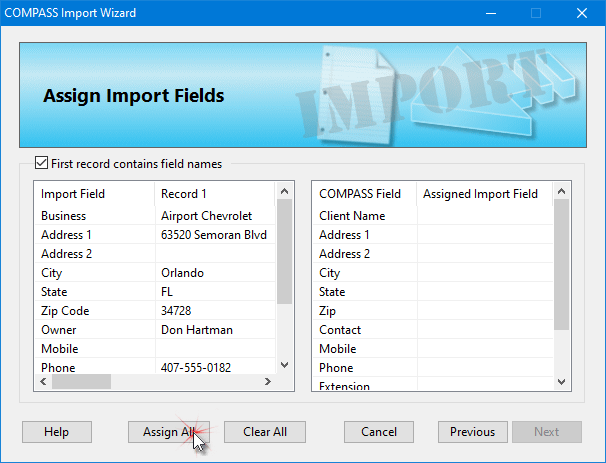Select Mobile in the Import Field list
This screenshot has width=606, height=463.
coord(60,349)
